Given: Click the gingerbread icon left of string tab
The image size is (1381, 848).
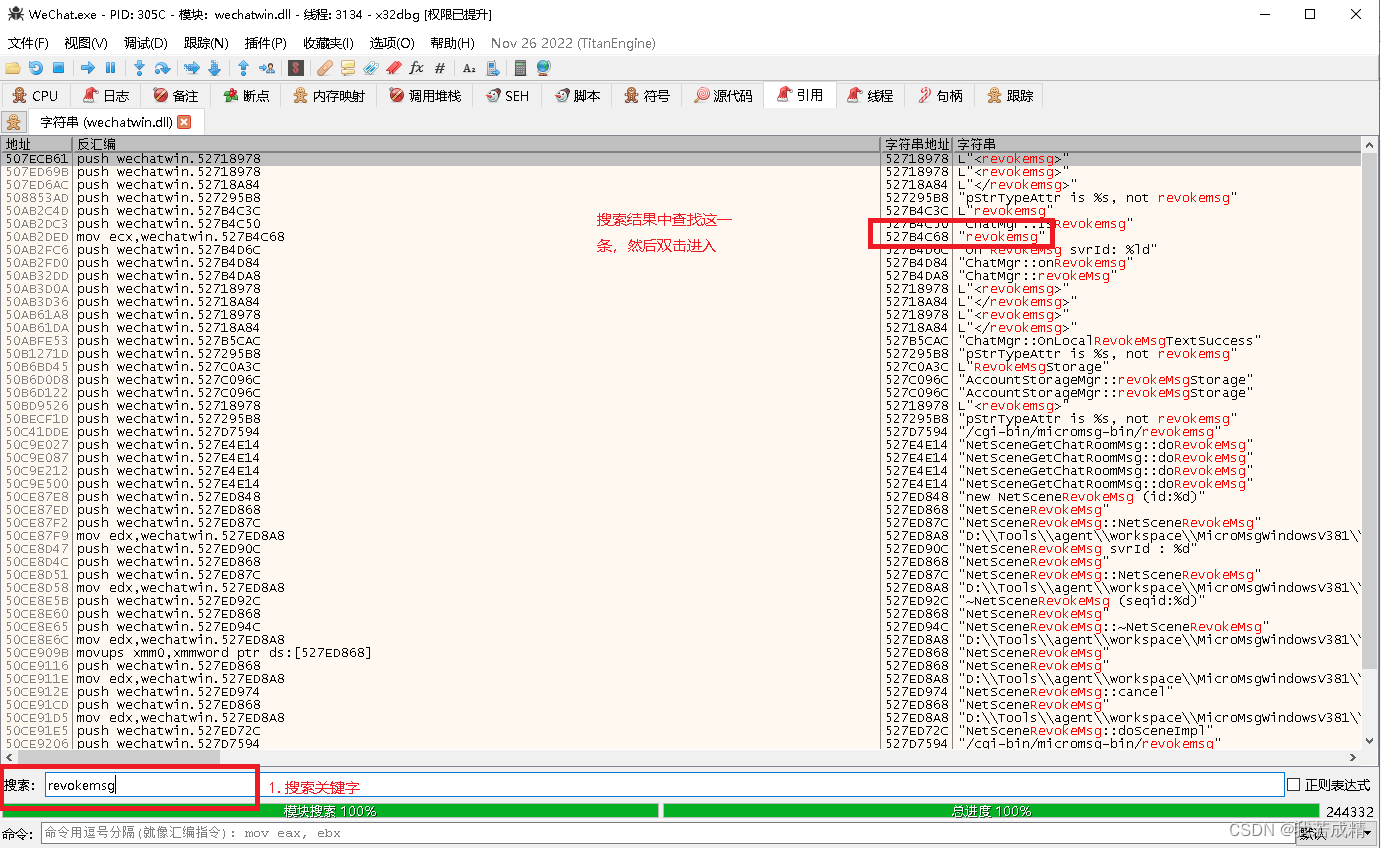Looking at the screenshot, I should [x=14, y=122].
